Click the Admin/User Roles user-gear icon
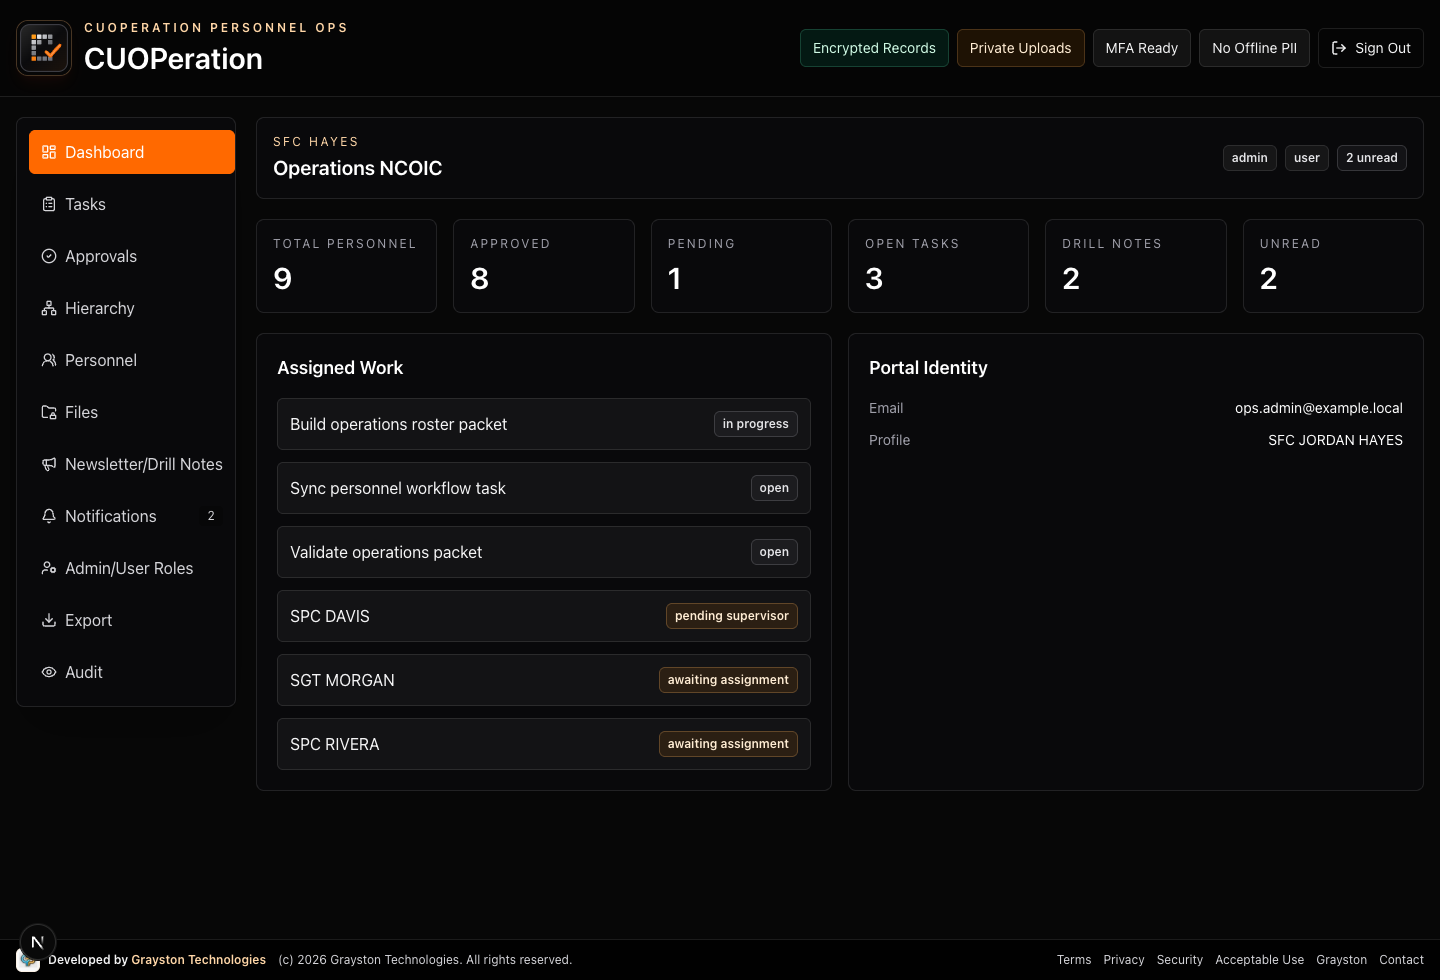The width and height of the screenshot is (1440, 980). coord(49,568)
